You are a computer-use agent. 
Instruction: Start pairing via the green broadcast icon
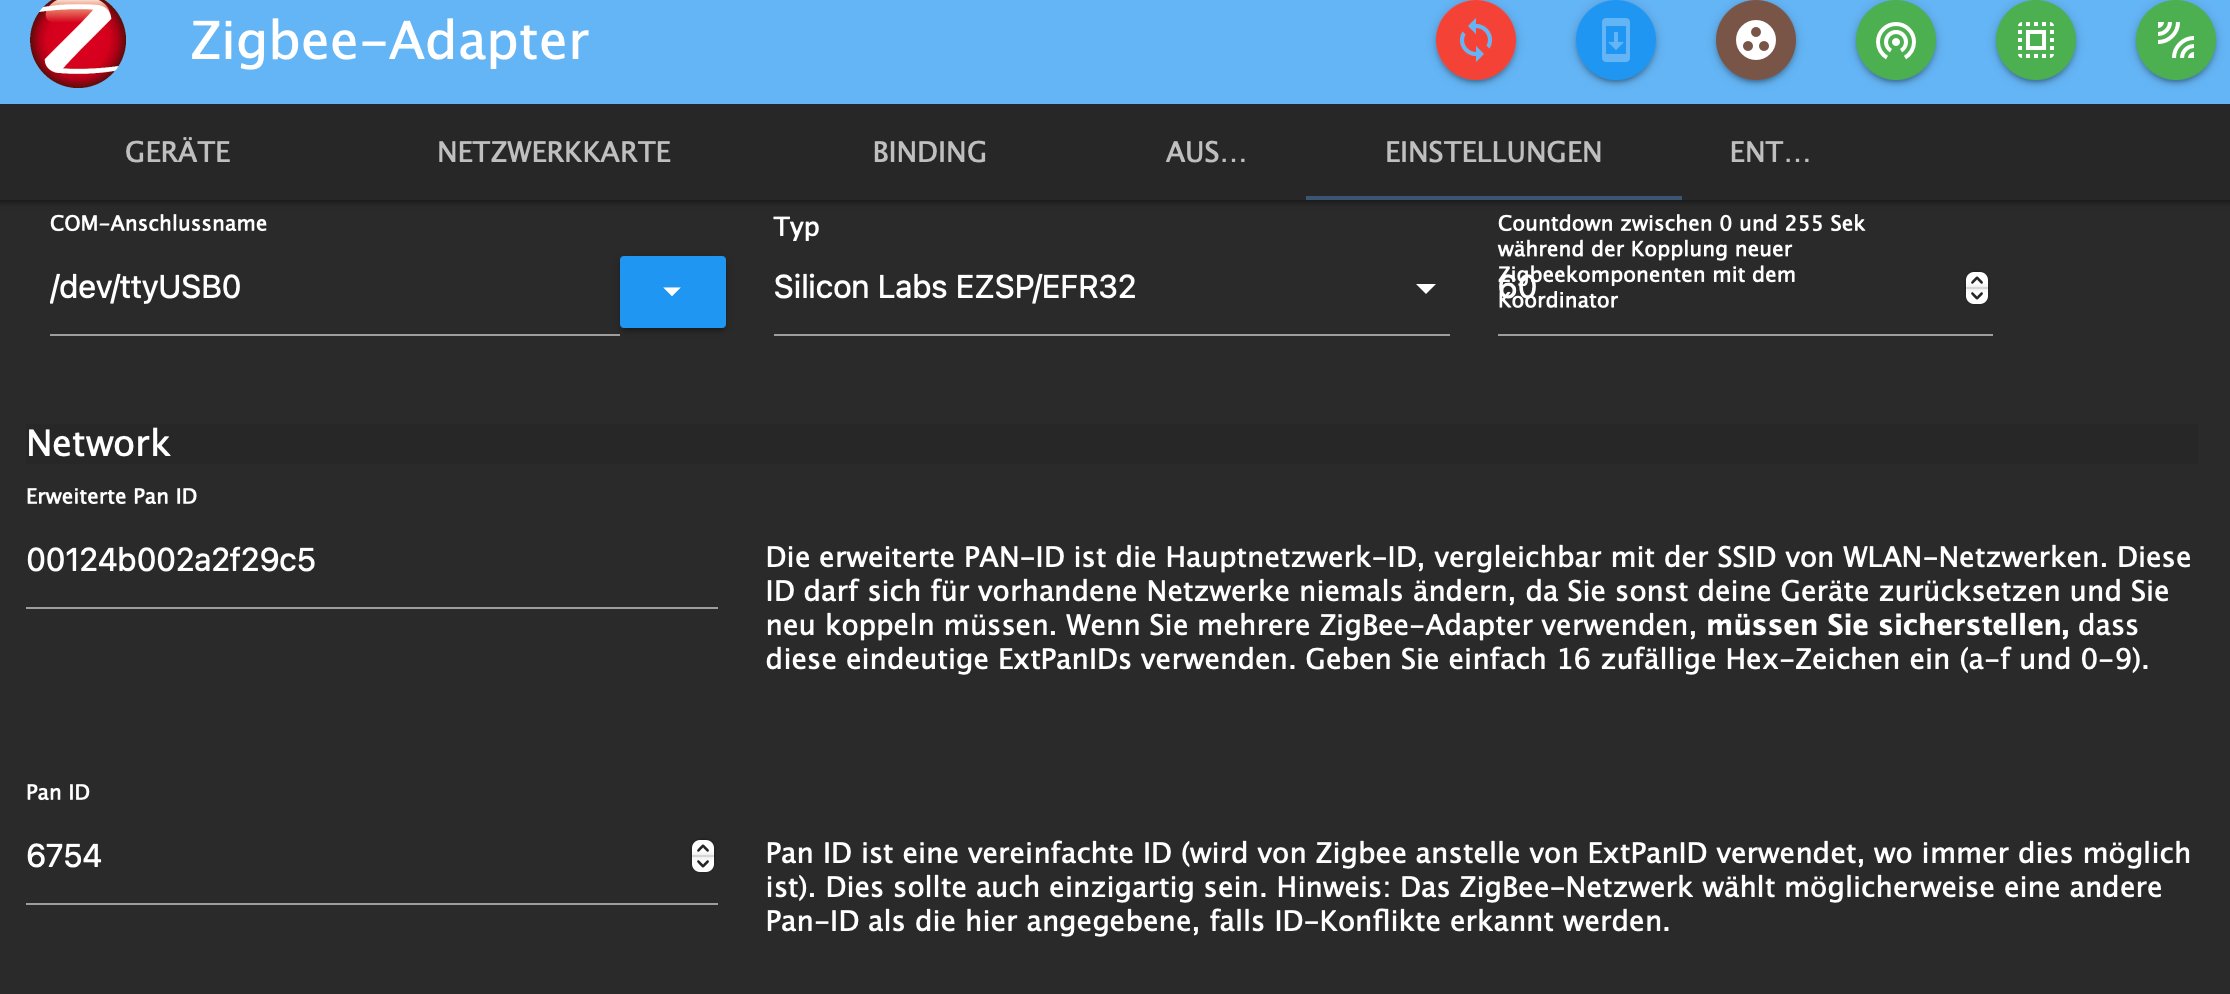tap(1895, 41)
